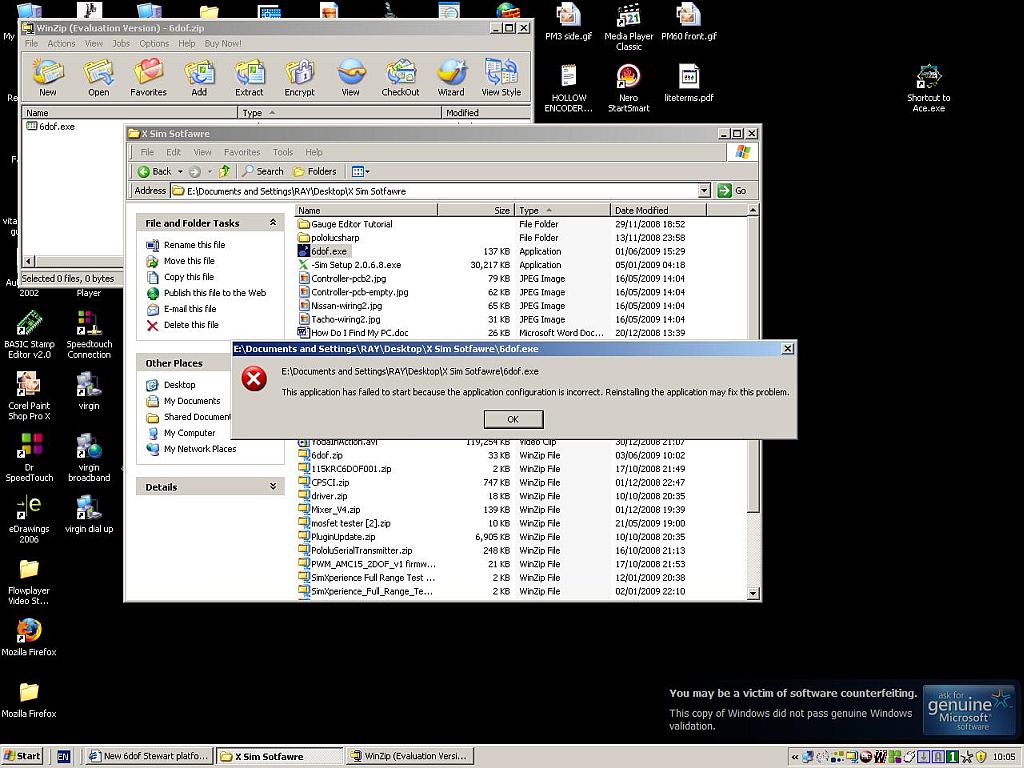1024x768 pixels.
Task: Open Search in the Explorer toolbar
Action: click(263, 171)
